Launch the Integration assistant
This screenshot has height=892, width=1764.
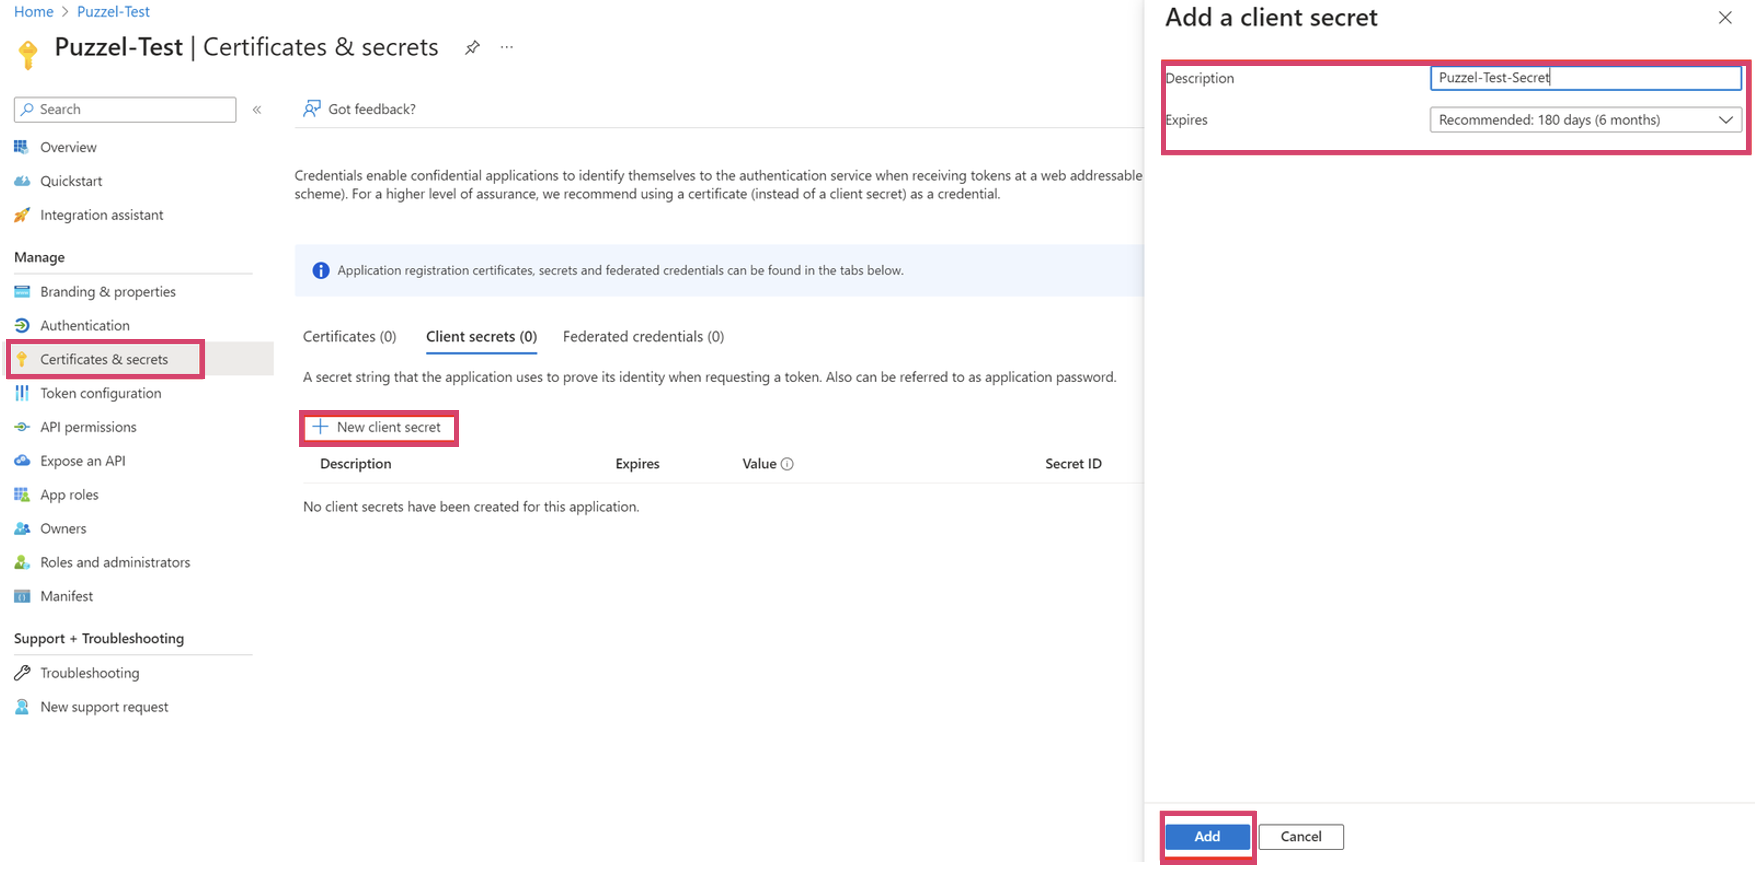[x=101, y=215]
